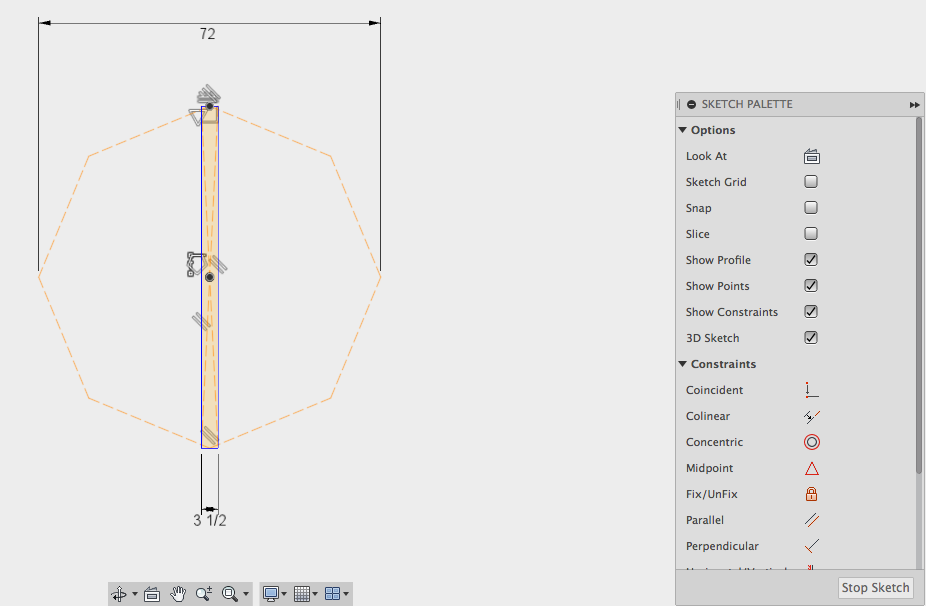Turn on Snap
926x606 pixels.
click(811, 207)
